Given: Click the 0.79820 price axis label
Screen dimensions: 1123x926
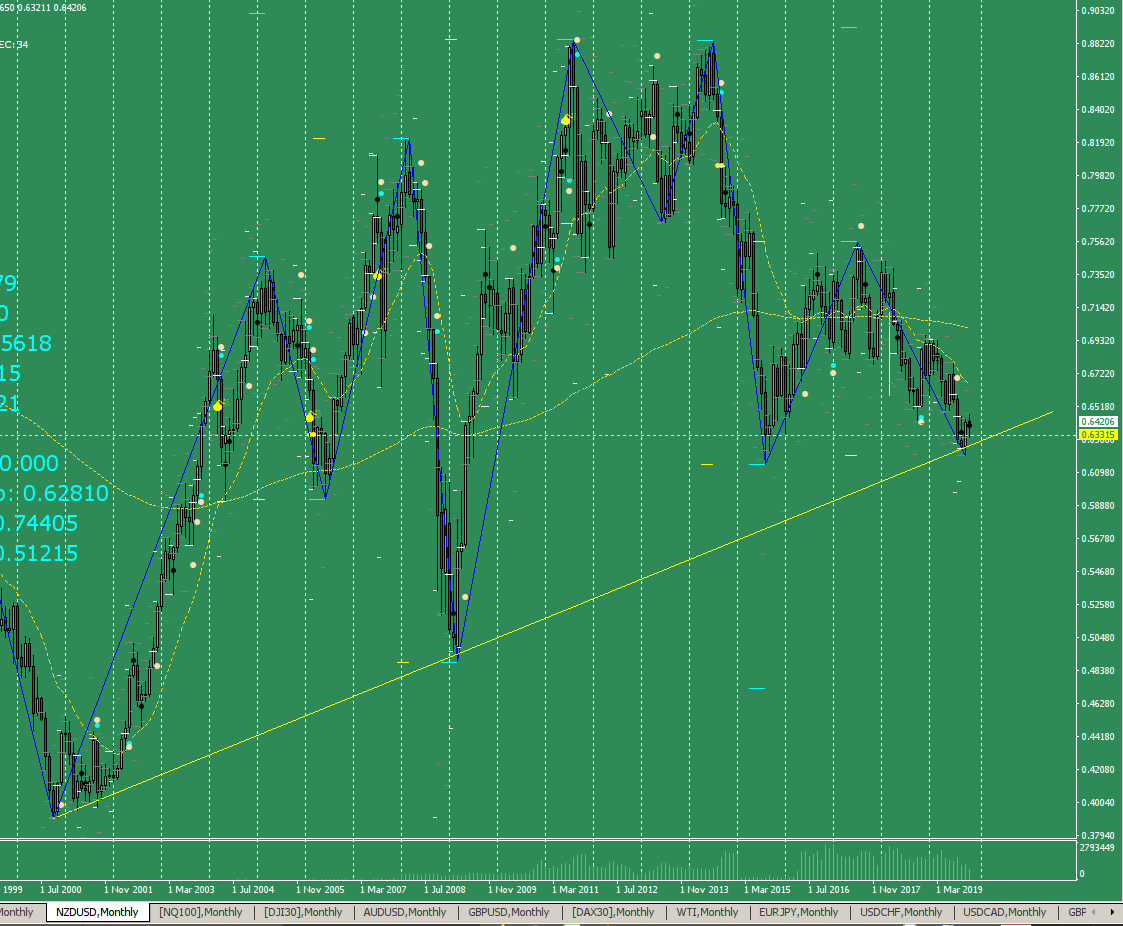Looking at the screenshot, I should 1098,175.
